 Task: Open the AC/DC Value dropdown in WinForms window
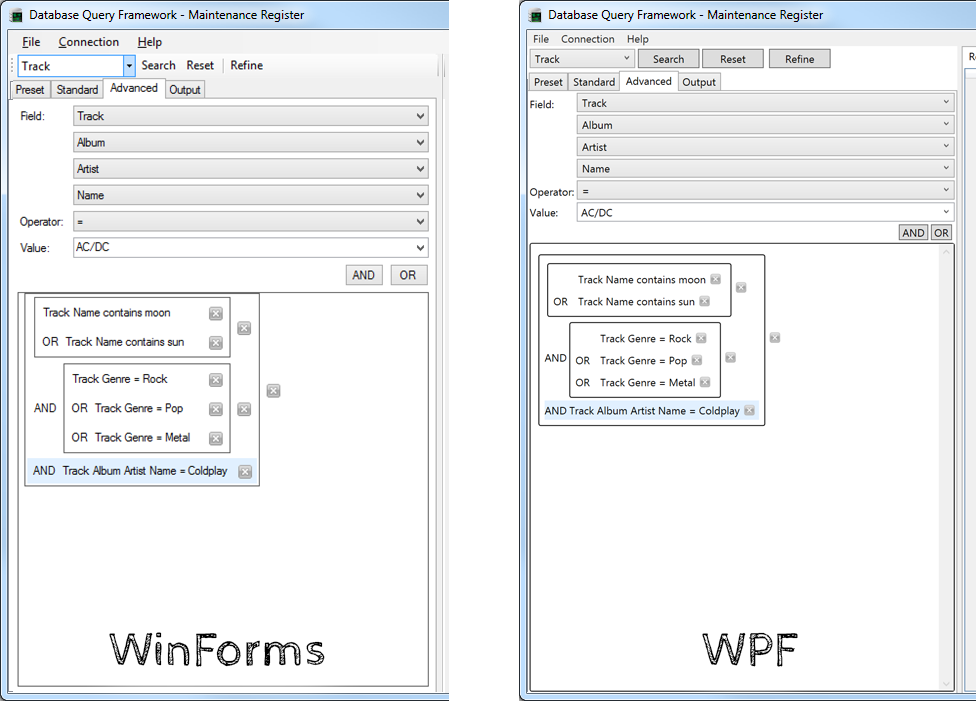pyautogui.click(x=421, y=248)
